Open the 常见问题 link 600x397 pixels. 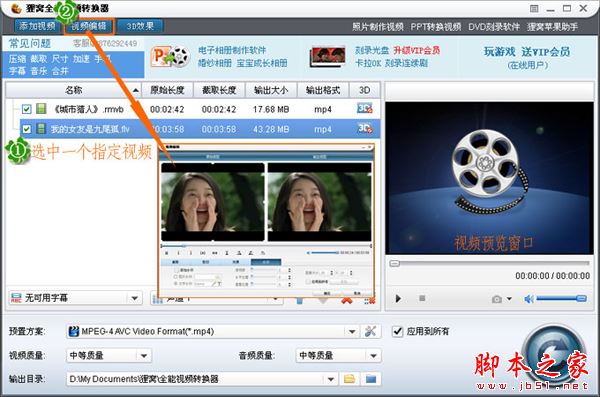(30, 44)
